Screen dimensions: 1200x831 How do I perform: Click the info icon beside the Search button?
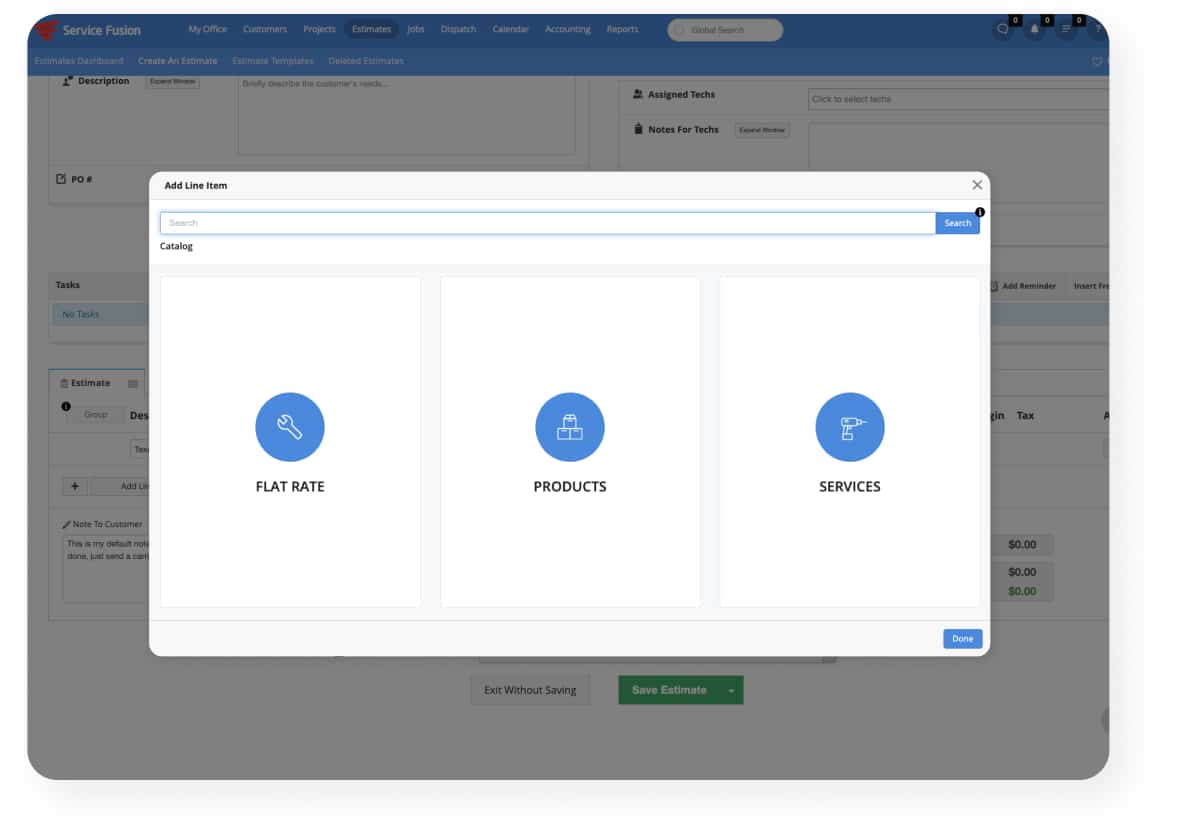click(979, 212)
